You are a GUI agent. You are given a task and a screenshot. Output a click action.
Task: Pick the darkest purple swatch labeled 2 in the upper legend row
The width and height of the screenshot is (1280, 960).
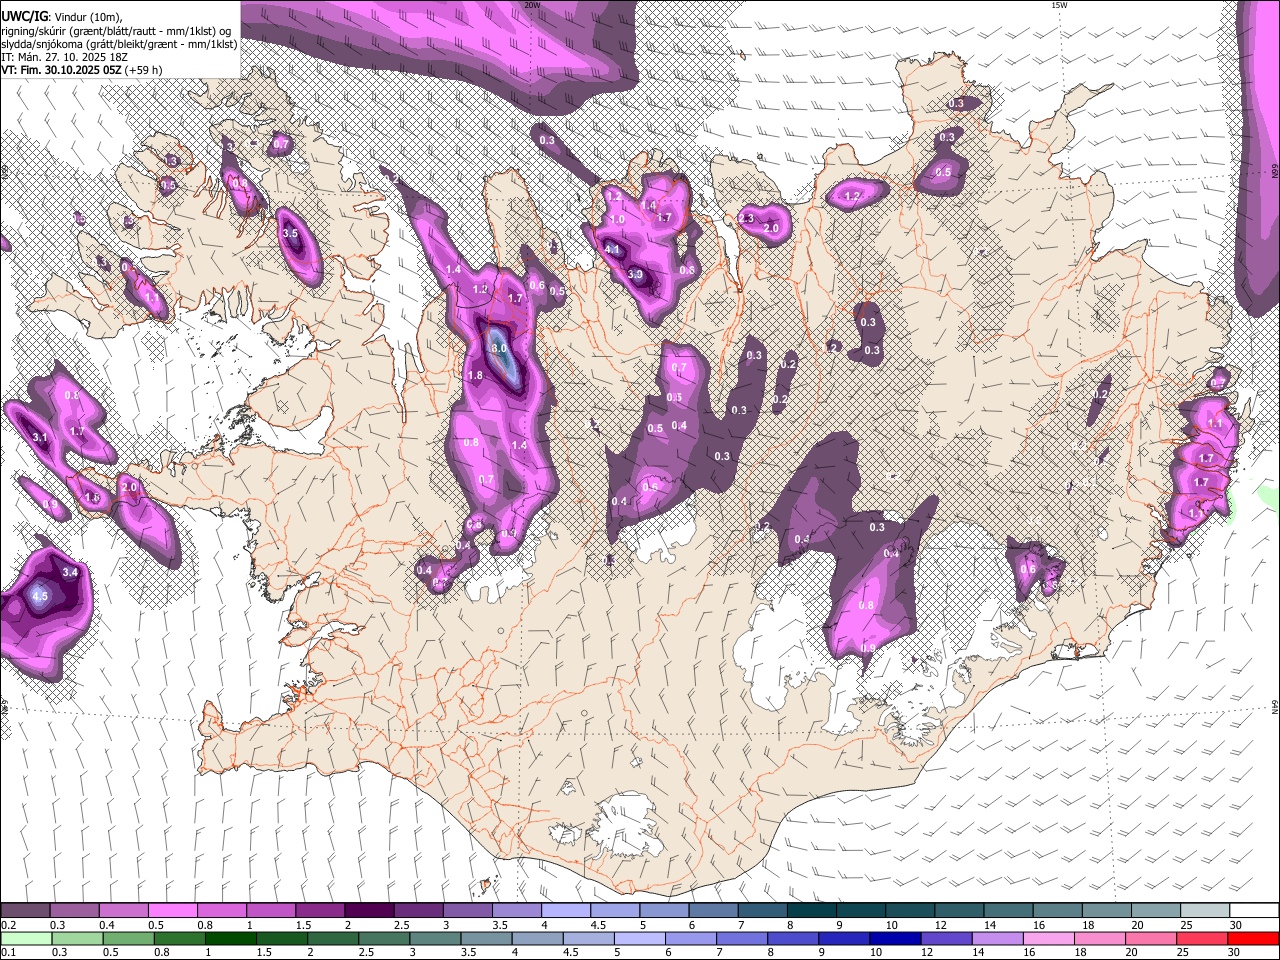tap(368, 911)
